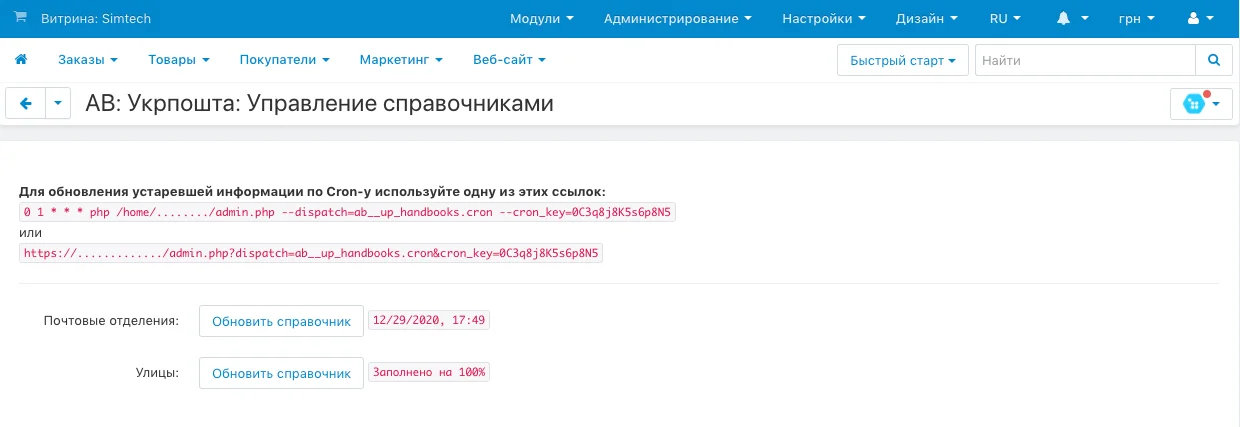
Task: Go back using the arrow button
Action: click(26, 104)
